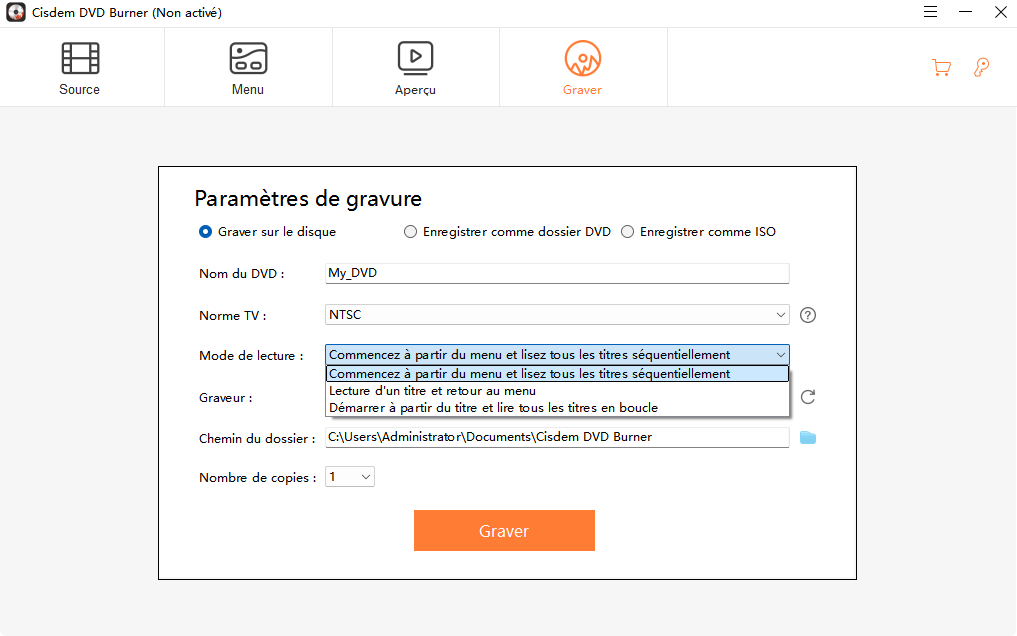Browse folders for Chemin du dossier
This screenshot has width=1017, height=636.
pos(808,436)
